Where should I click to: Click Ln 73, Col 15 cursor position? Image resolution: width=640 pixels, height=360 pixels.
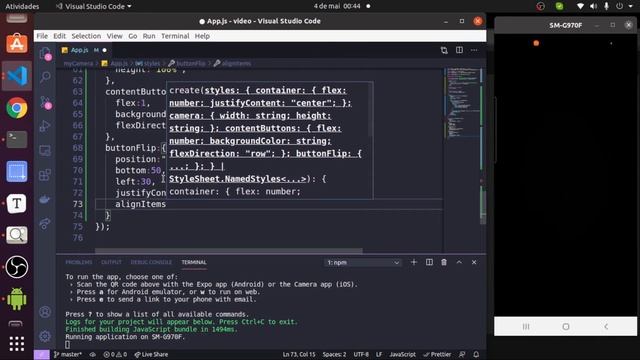[299, 354]
